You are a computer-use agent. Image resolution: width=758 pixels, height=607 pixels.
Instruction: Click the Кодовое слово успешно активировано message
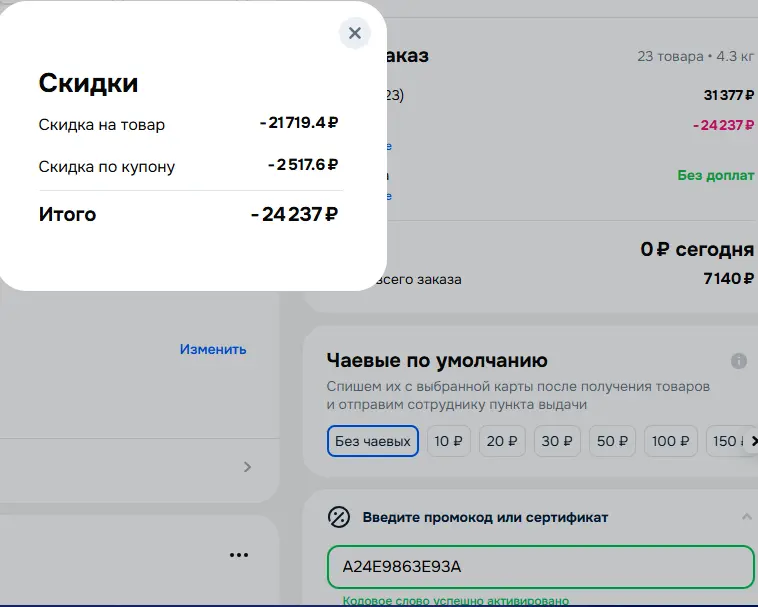click(x=456, y=601)
